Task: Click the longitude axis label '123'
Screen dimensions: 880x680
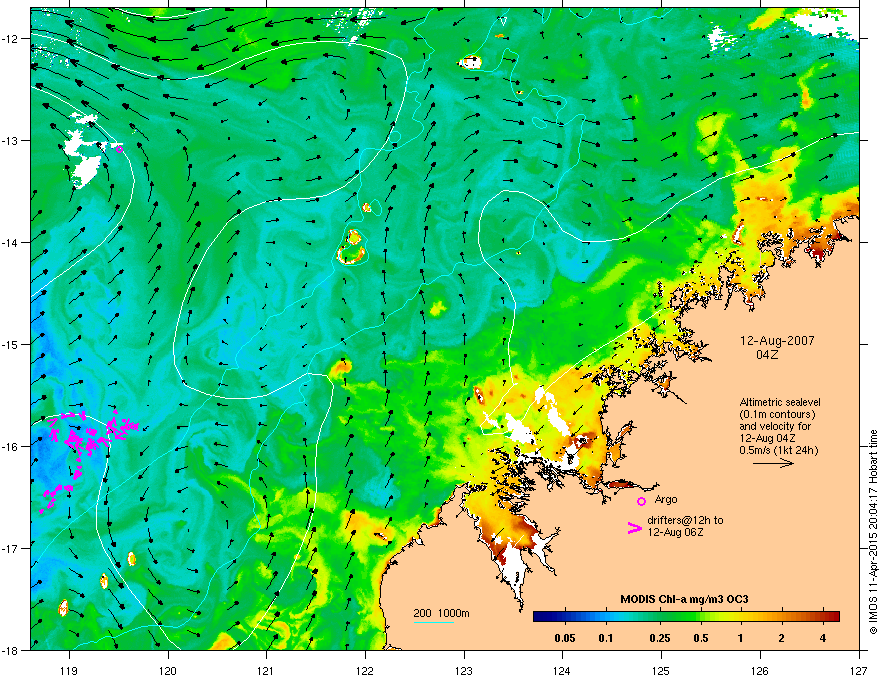Action: (x=464, y=670)
